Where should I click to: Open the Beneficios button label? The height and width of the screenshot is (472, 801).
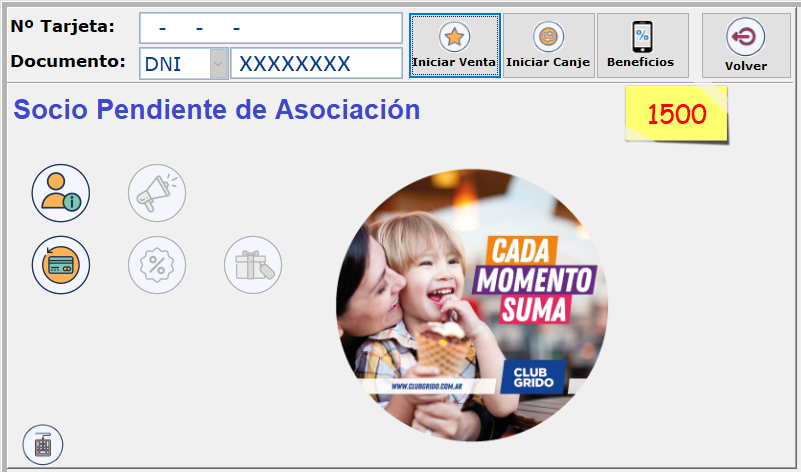[641, 62]
